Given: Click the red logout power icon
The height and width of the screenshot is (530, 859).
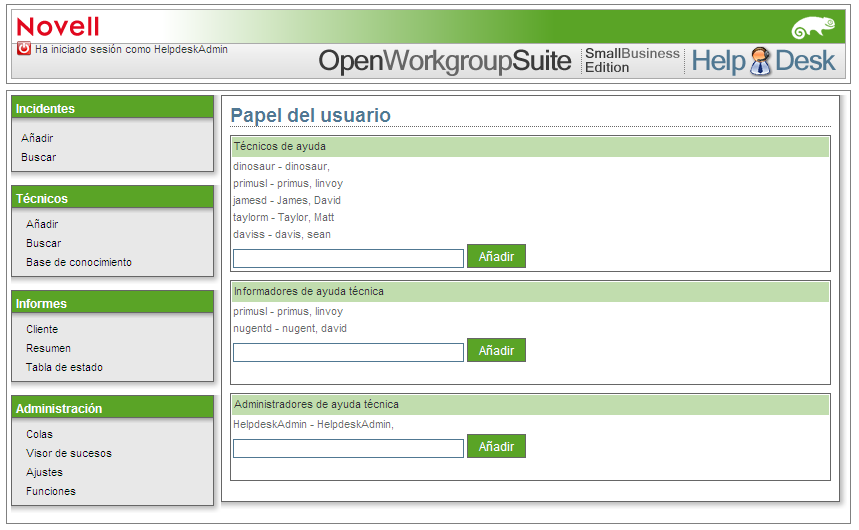Looking at the screenshot, I should (x=24, y=49).
